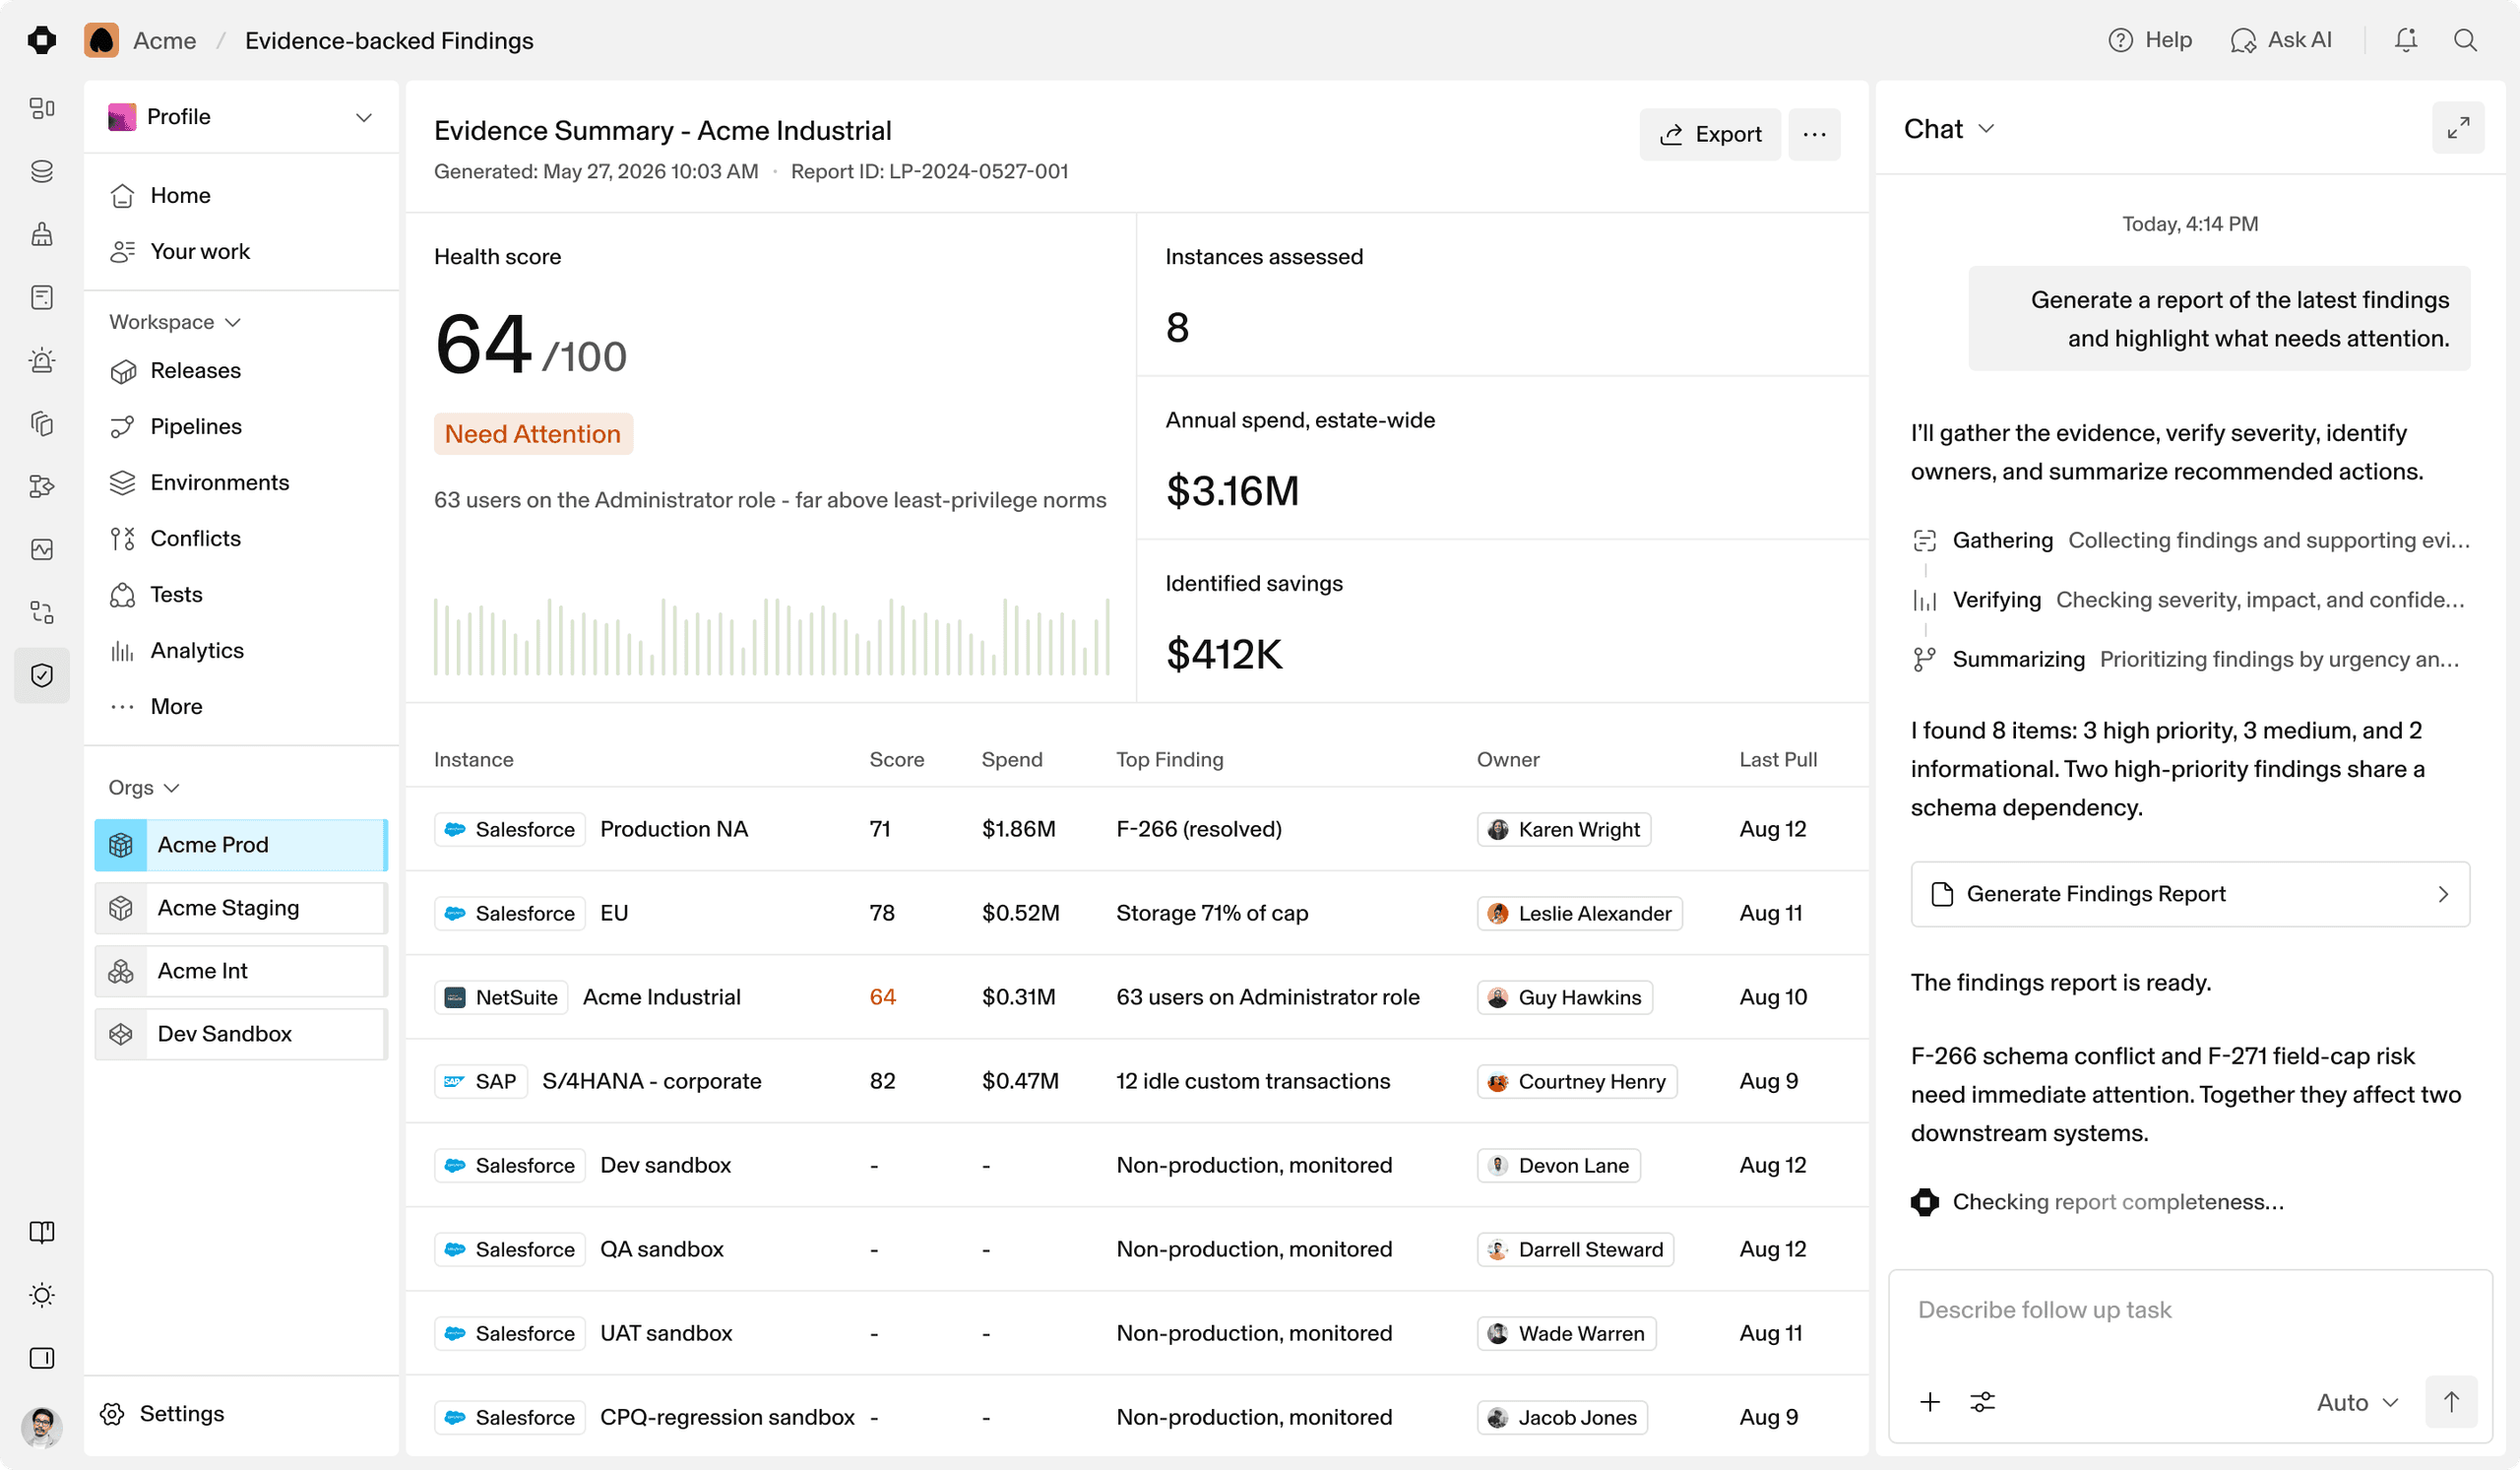Click the app logo icon in top-left corner
2520x1470 pixels.
42,40
